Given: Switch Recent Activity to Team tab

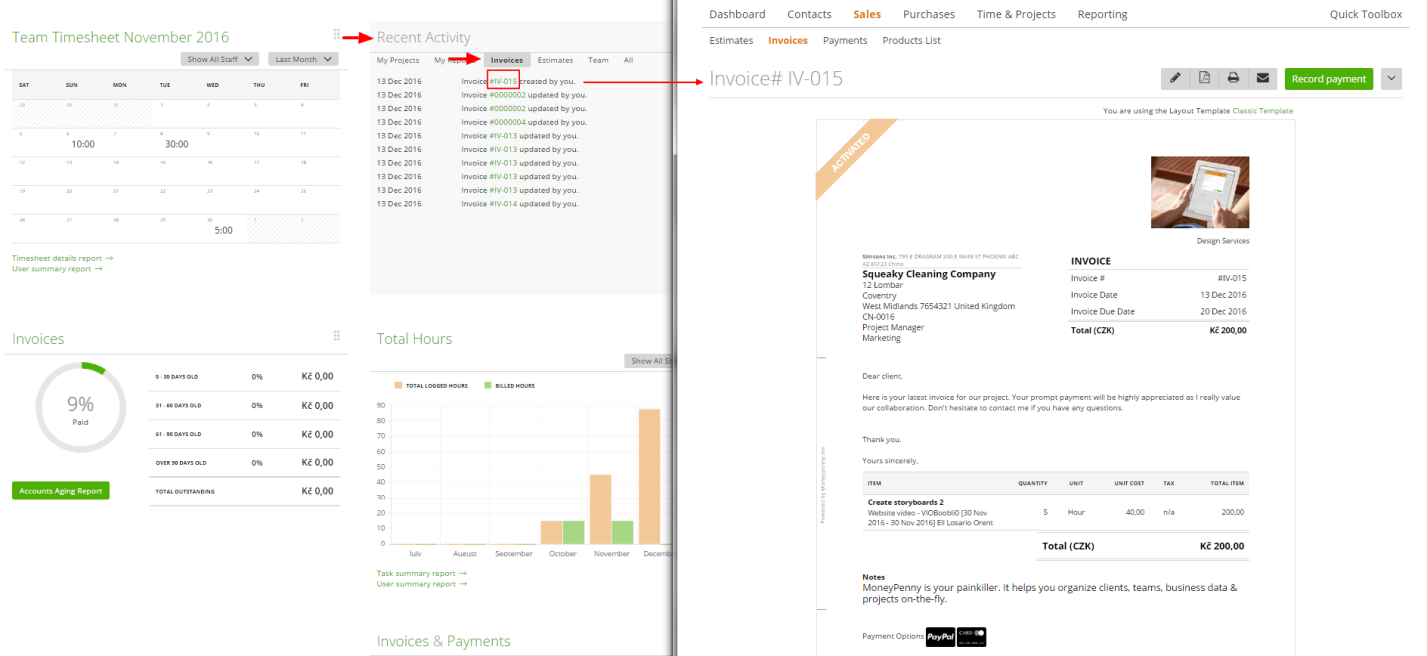Looking at the screenshot, I should (x=598, y=60).
